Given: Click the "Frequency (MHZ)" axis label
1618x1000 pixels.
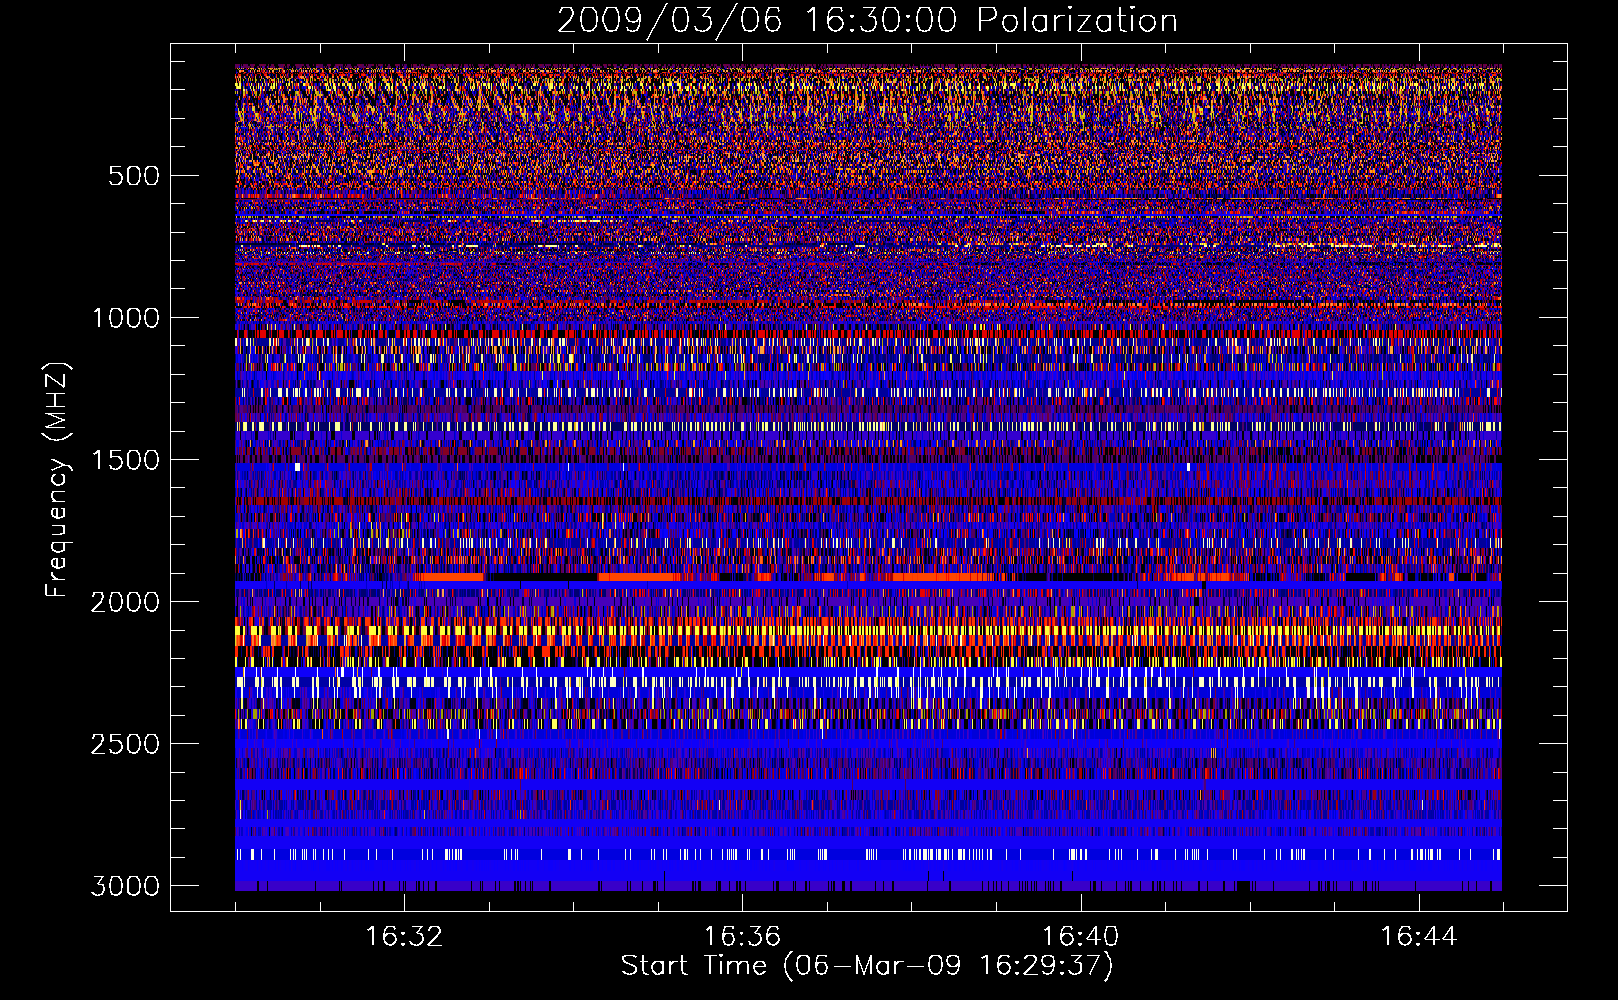Looking at the screenshot, I should click(x=57, y=480).
